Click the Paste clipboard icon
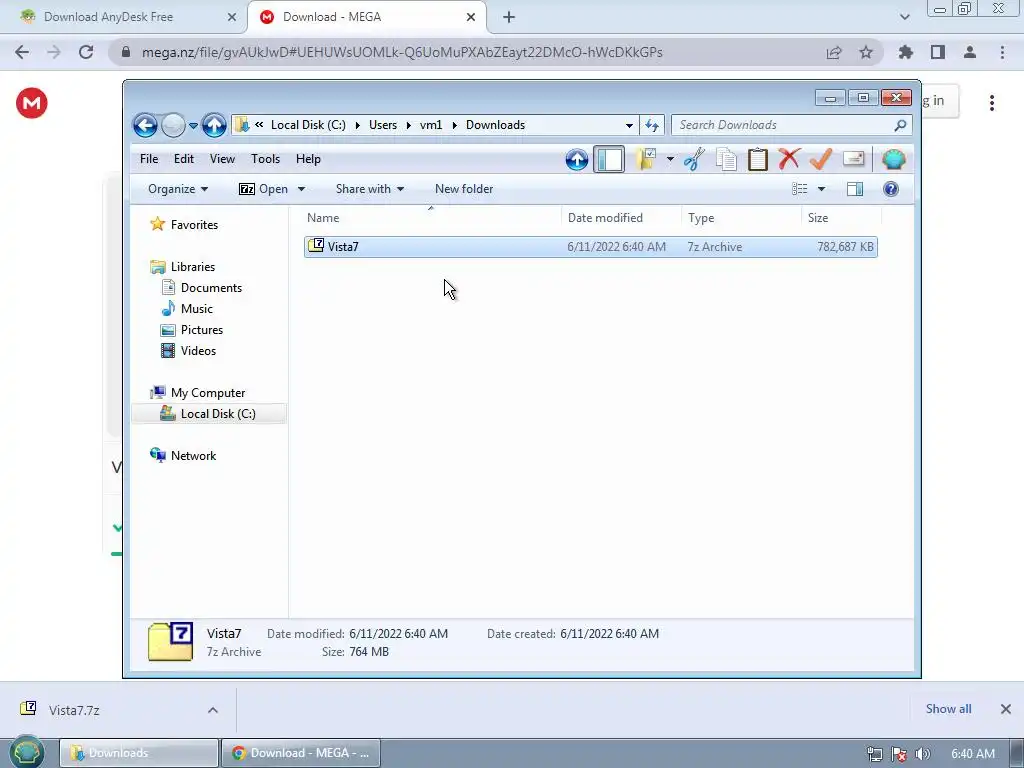Screen dimensions: 1024x768 tap(758, 159)
